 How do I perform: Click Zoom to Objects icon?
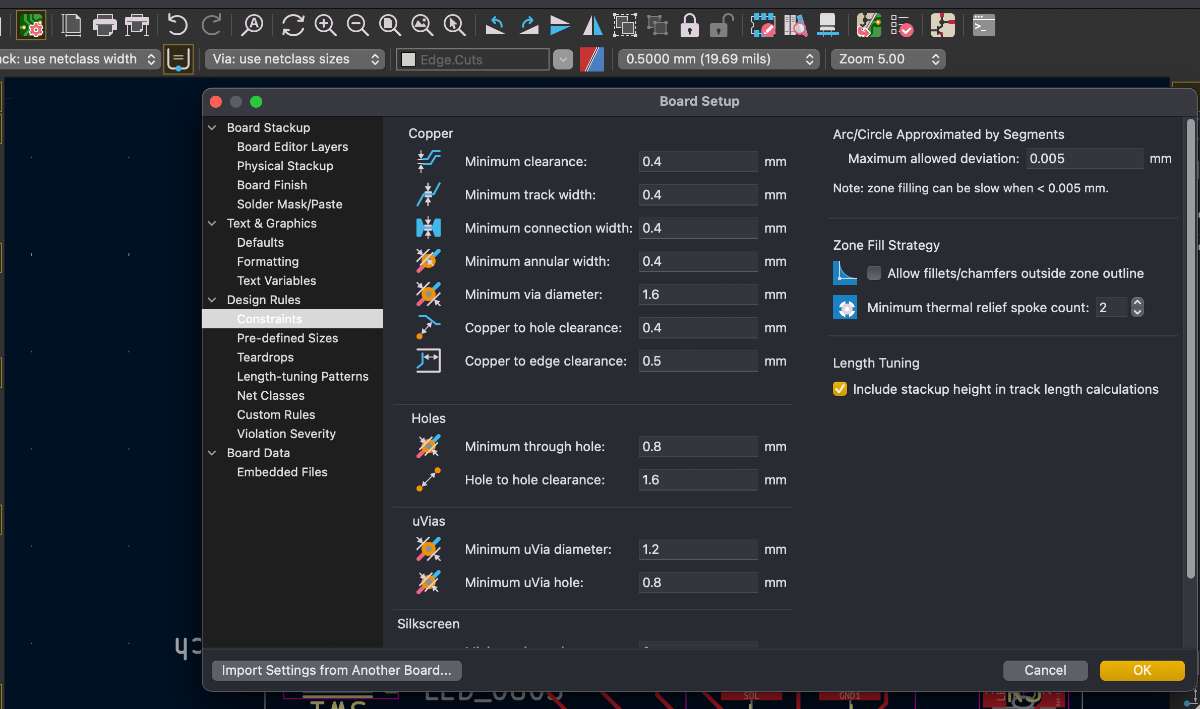coord(422,24)
